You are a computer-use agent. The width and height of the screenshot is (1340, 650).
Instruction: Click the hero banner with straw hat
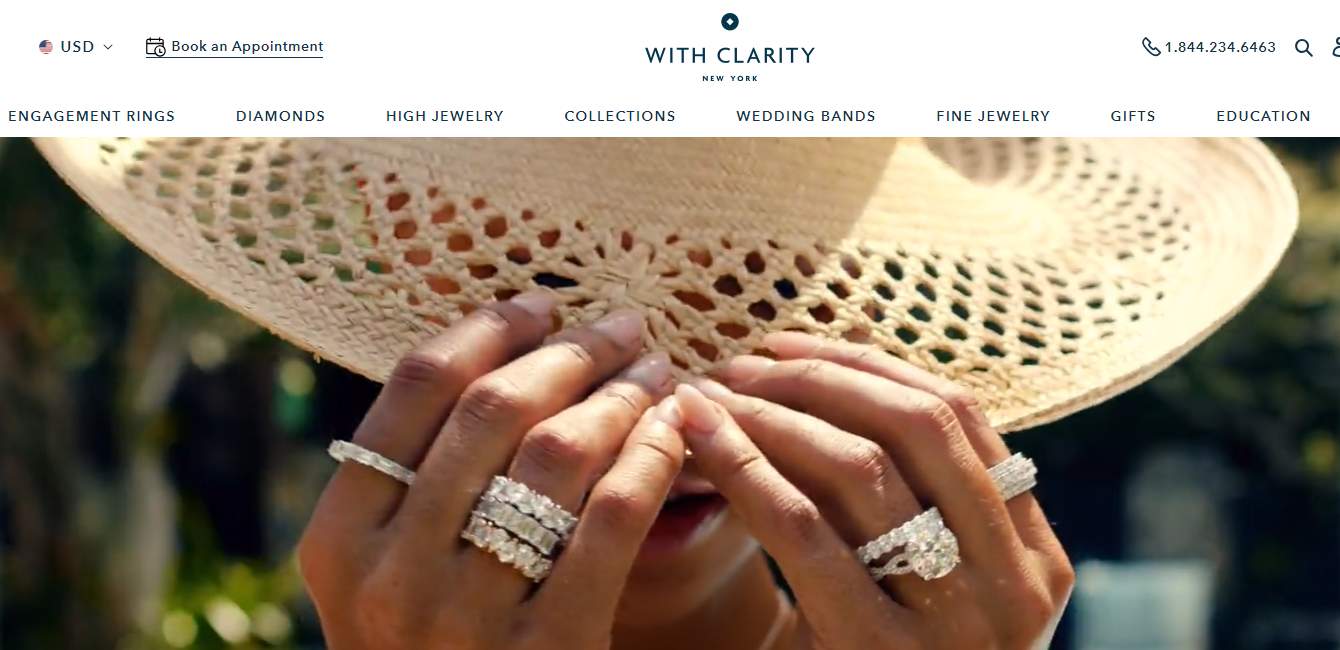[x=670, y=393]
